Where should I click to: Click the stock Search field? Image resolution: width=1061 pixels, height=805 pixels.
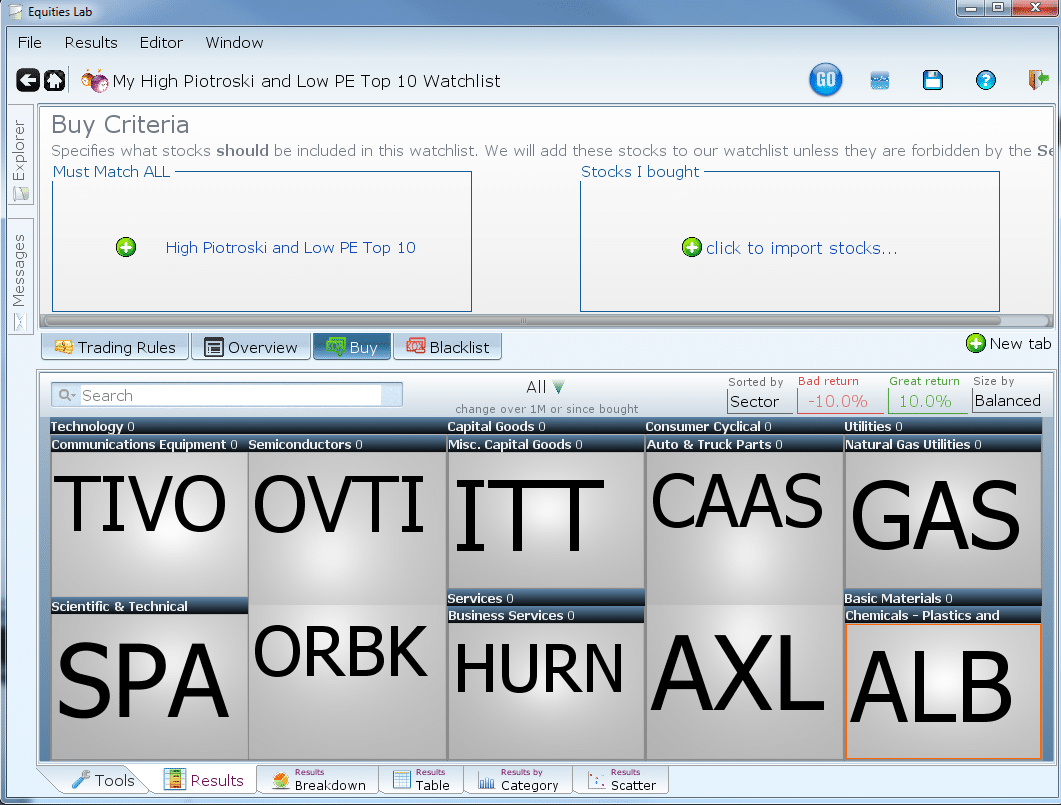coord(230,395)
